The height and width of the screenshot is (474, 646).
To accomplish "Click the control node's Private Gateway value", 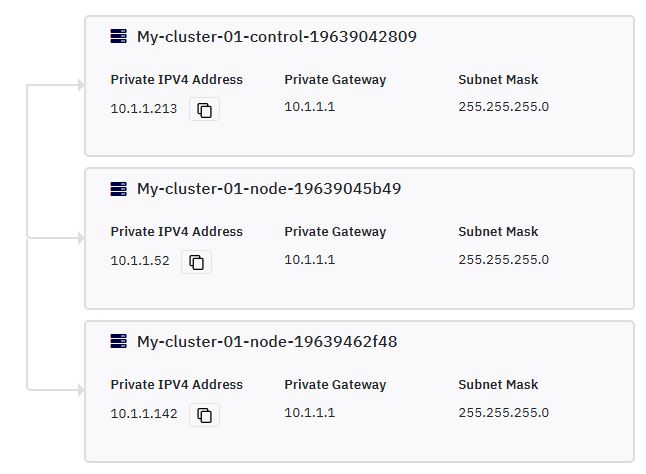I will pos(310,107).
